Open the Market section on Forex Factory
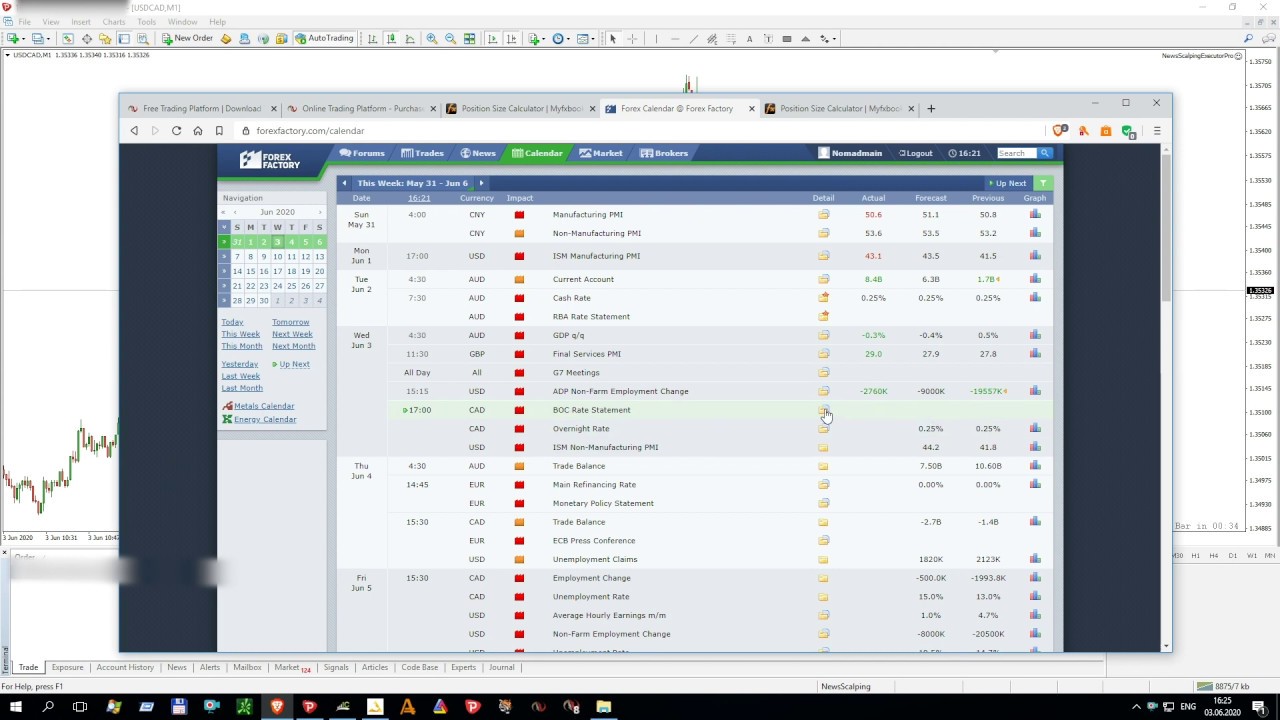The image size is (1280, 720). 600,153
